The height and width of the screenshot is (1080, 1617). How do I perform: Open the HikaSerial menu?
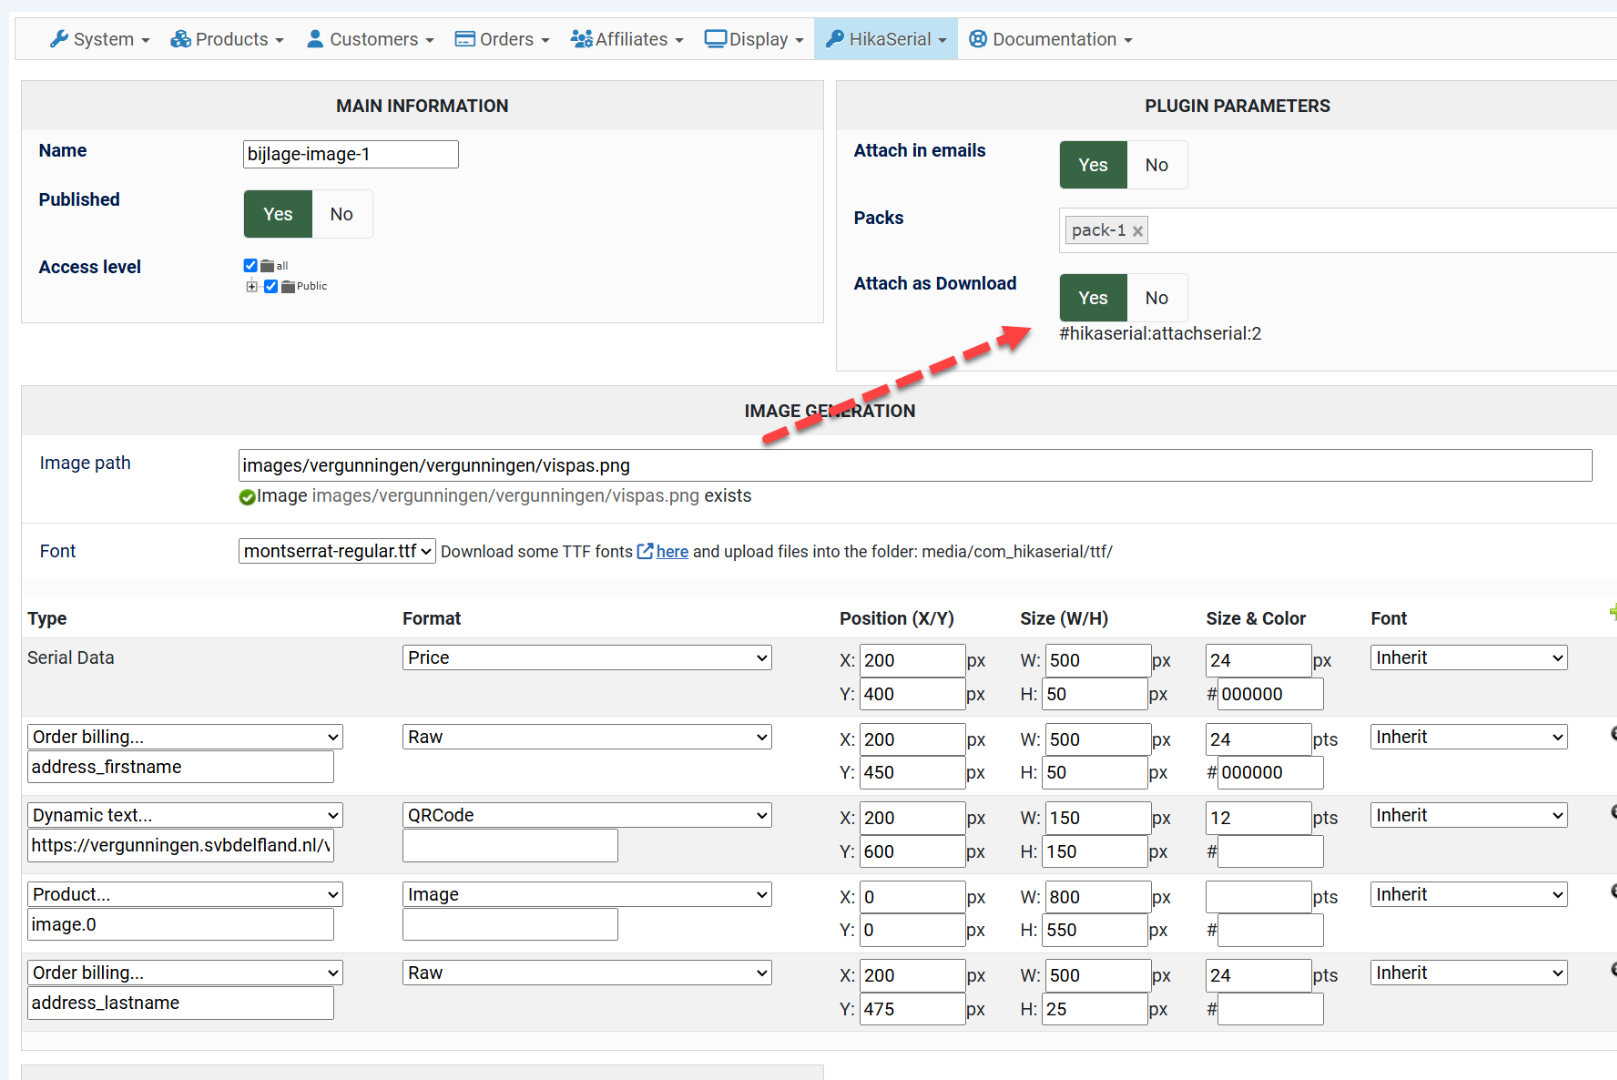click(x=886, y=39)
